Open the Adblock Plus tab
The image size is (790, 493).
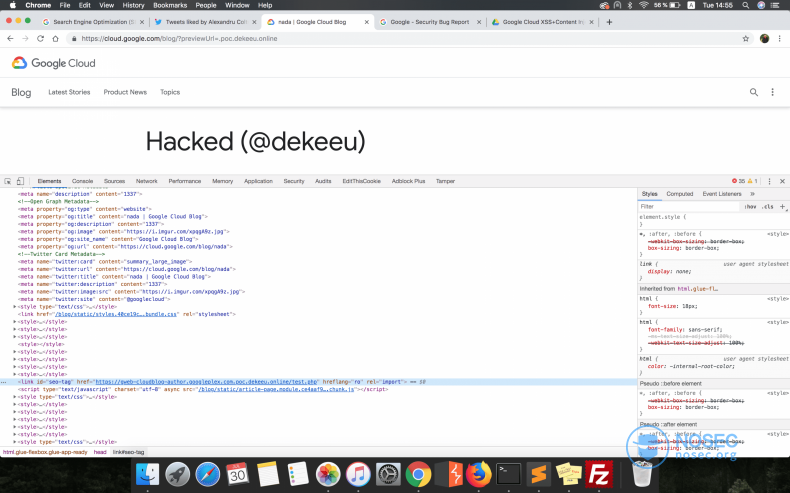408,181
